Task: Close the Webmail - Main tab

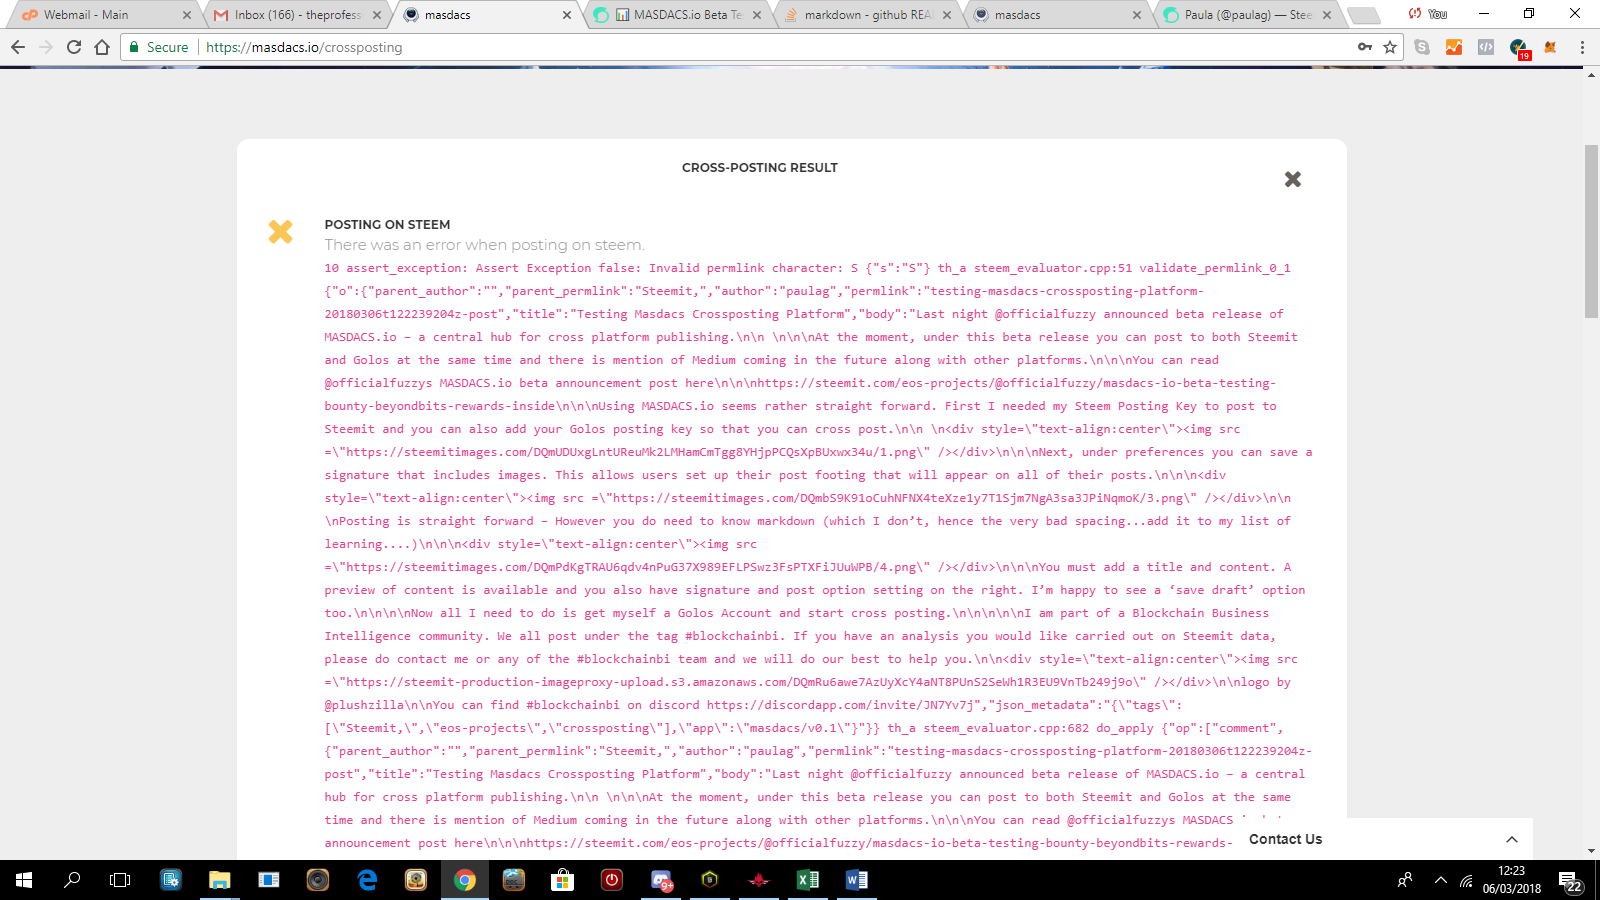Action: (187, 15)
